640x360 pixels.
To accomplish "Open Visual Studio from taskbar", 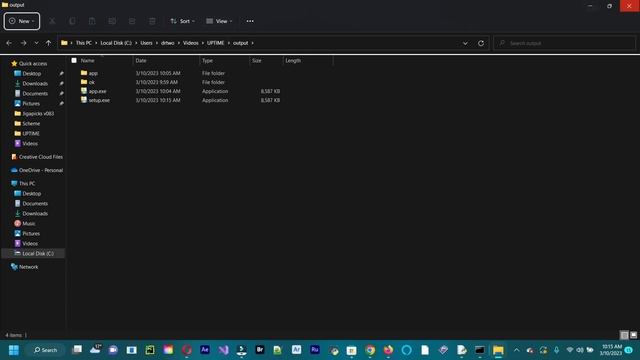I will [223, 350].
